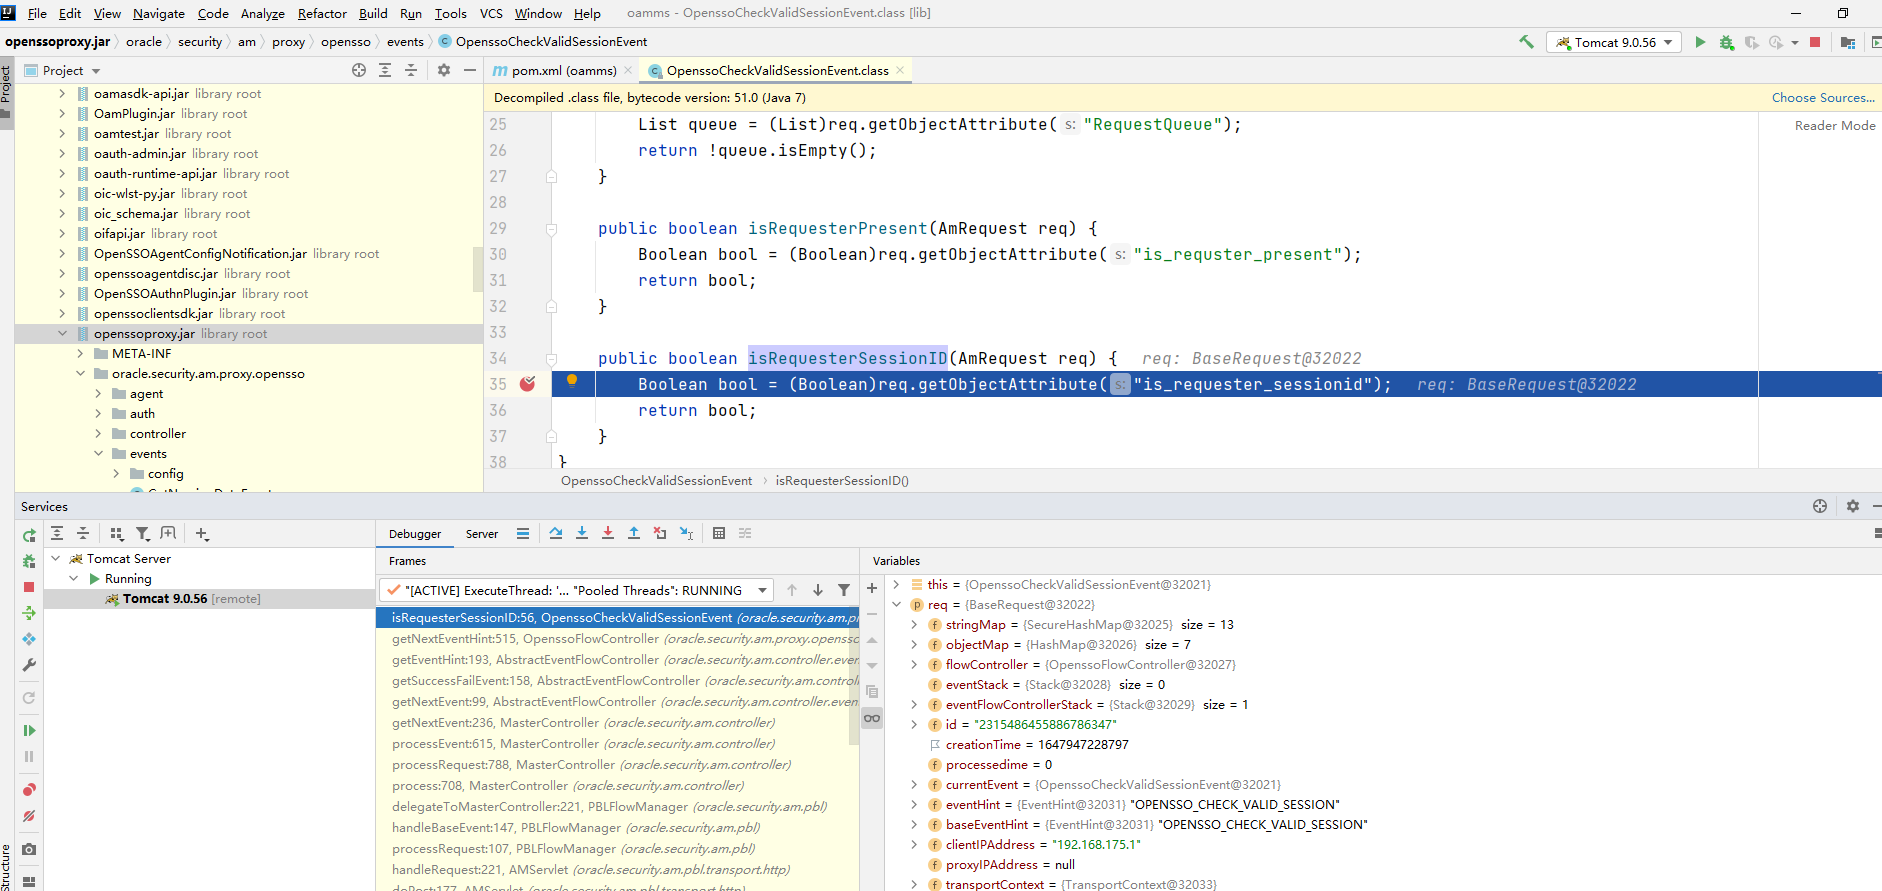Select the Debugger tab

pos(415,534)
